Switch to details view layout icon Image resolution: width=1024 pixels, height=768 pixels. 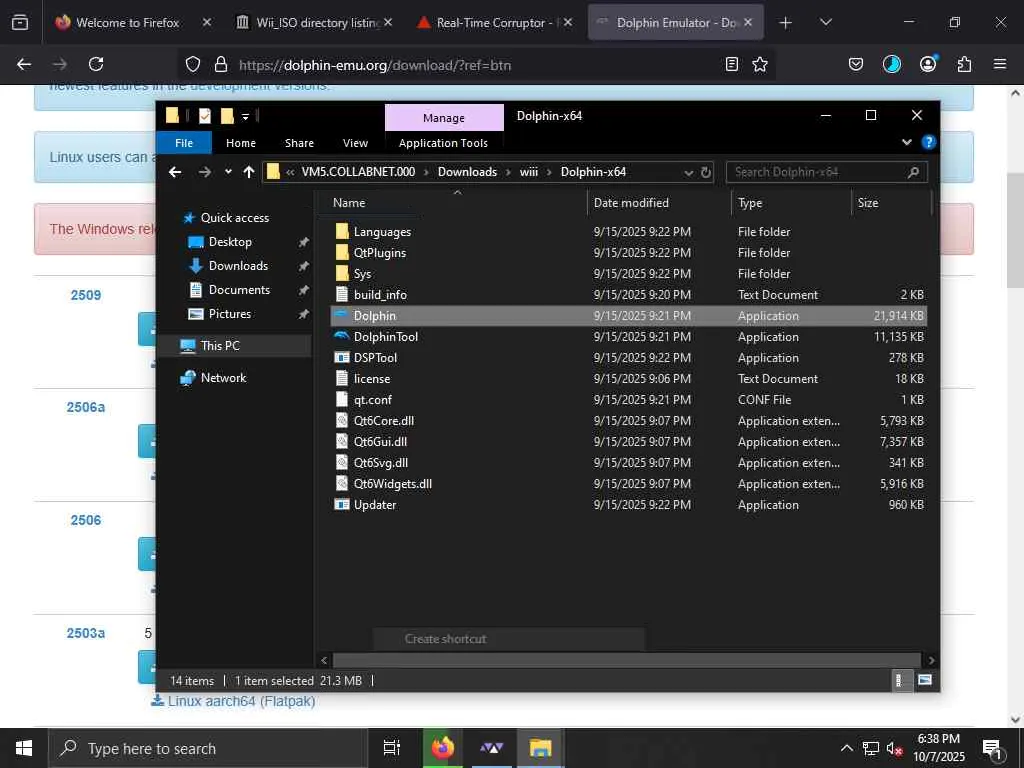(x=899, y=680)
